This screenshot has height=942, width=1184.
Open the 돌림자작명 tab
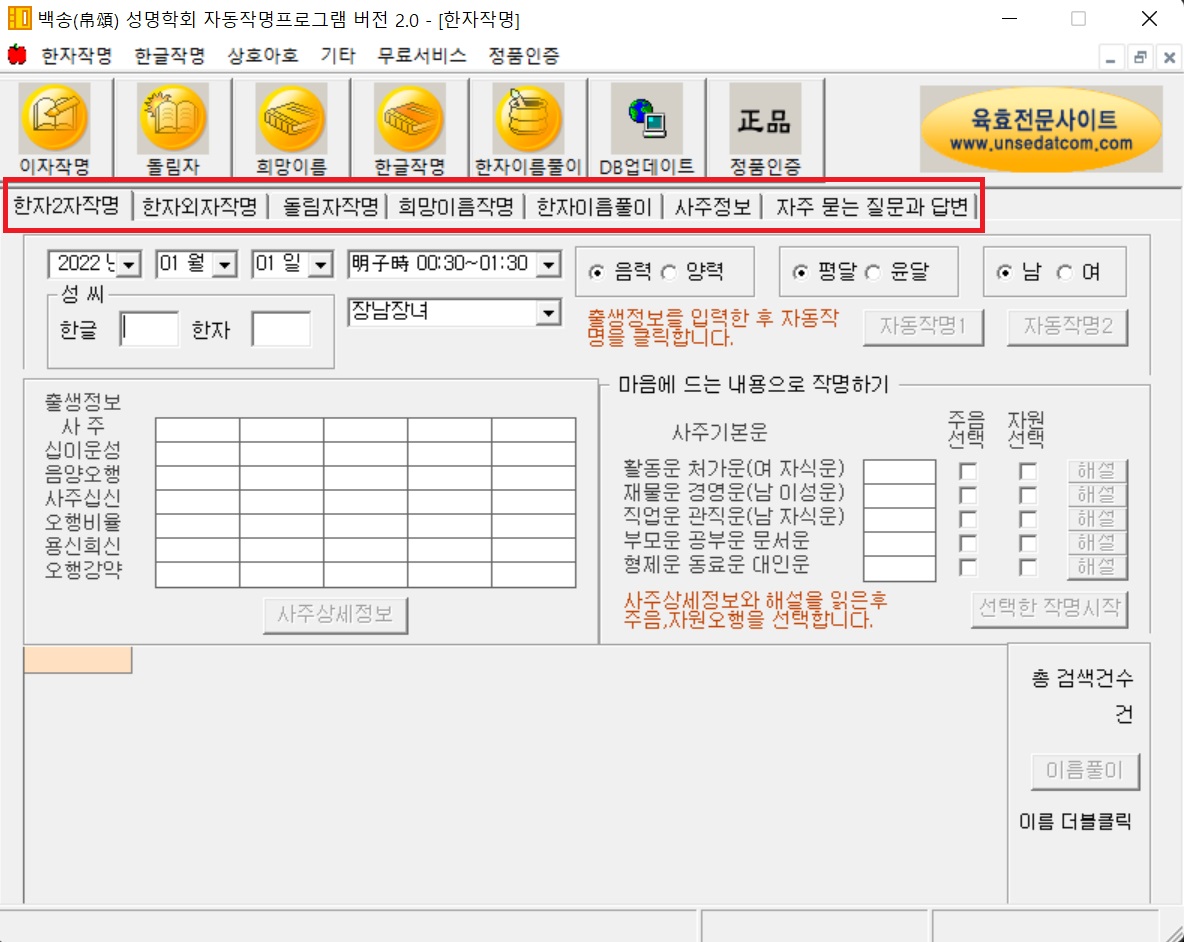pos(330,206)
